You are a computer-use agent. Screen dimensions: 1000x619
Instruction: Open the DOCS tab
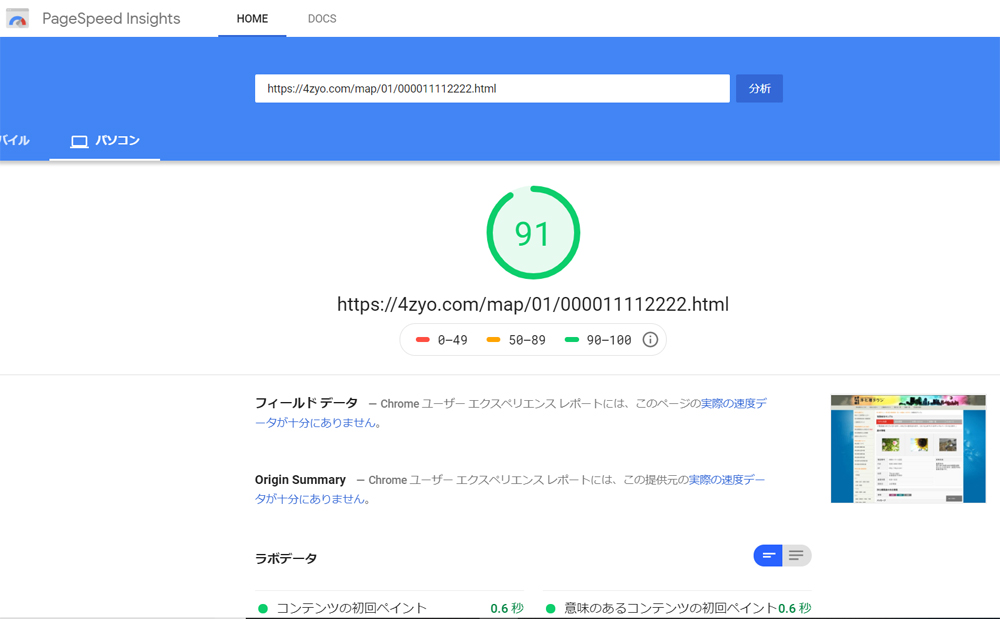tap(322, 18)
